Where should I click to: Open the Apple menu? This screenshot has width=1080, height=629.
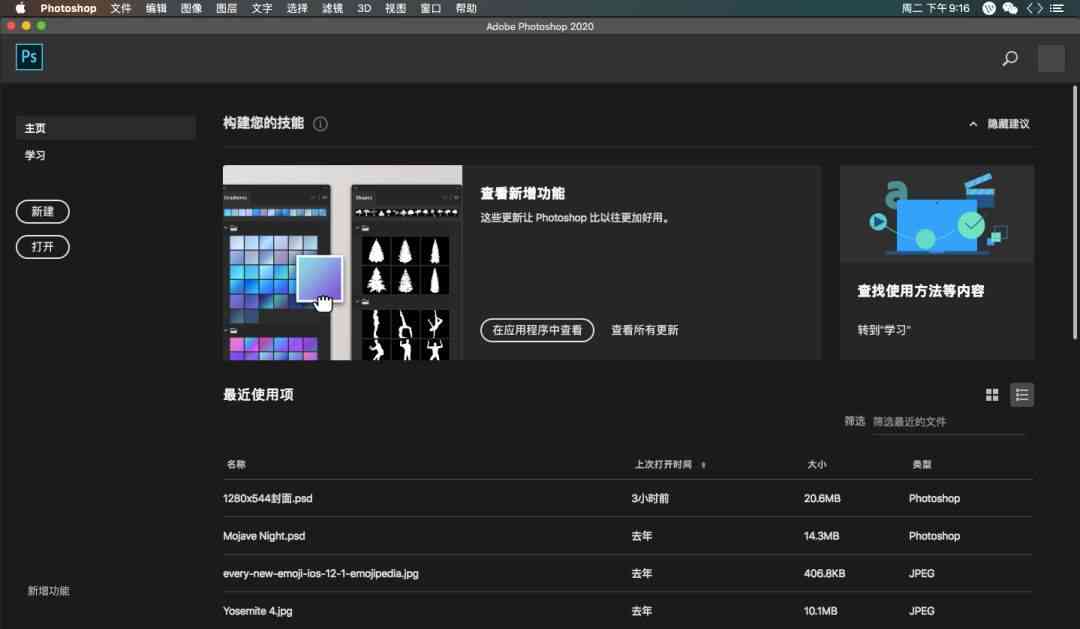pos(20,8)
